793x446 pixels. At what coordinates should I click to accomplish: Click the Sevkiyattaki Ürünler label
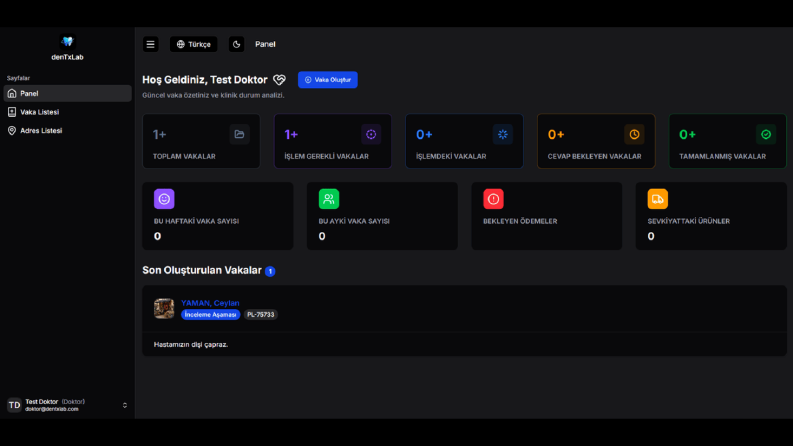[x=689, y=221]
